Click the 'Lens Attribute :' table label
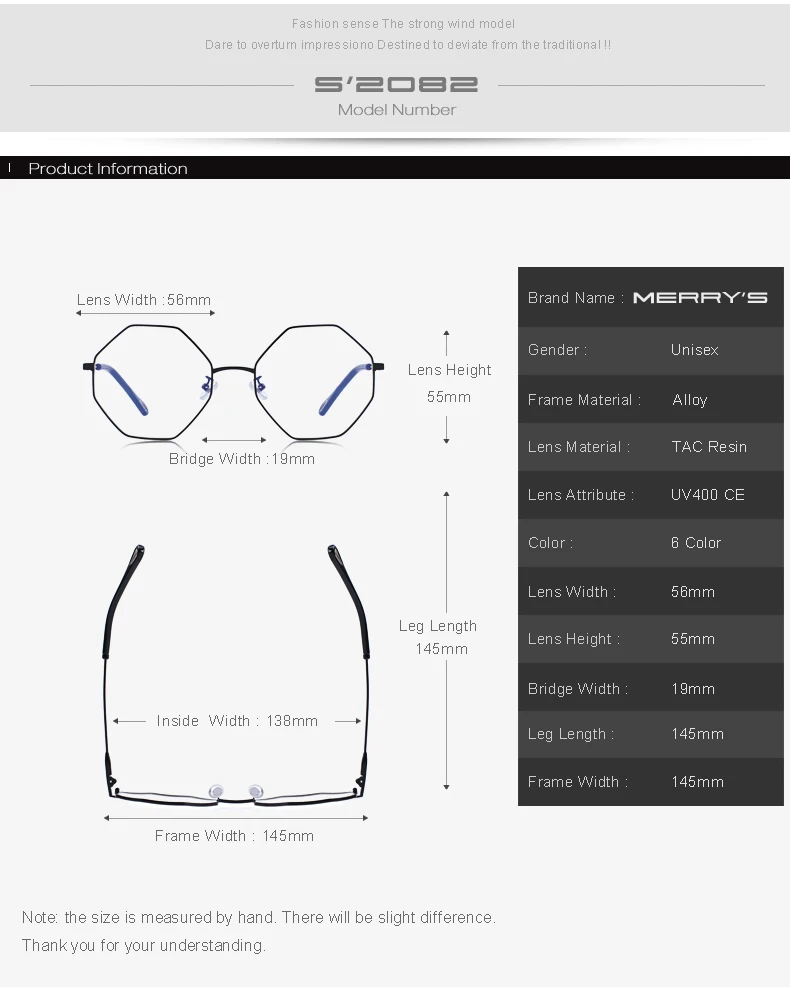 click(x=581, y=495)
